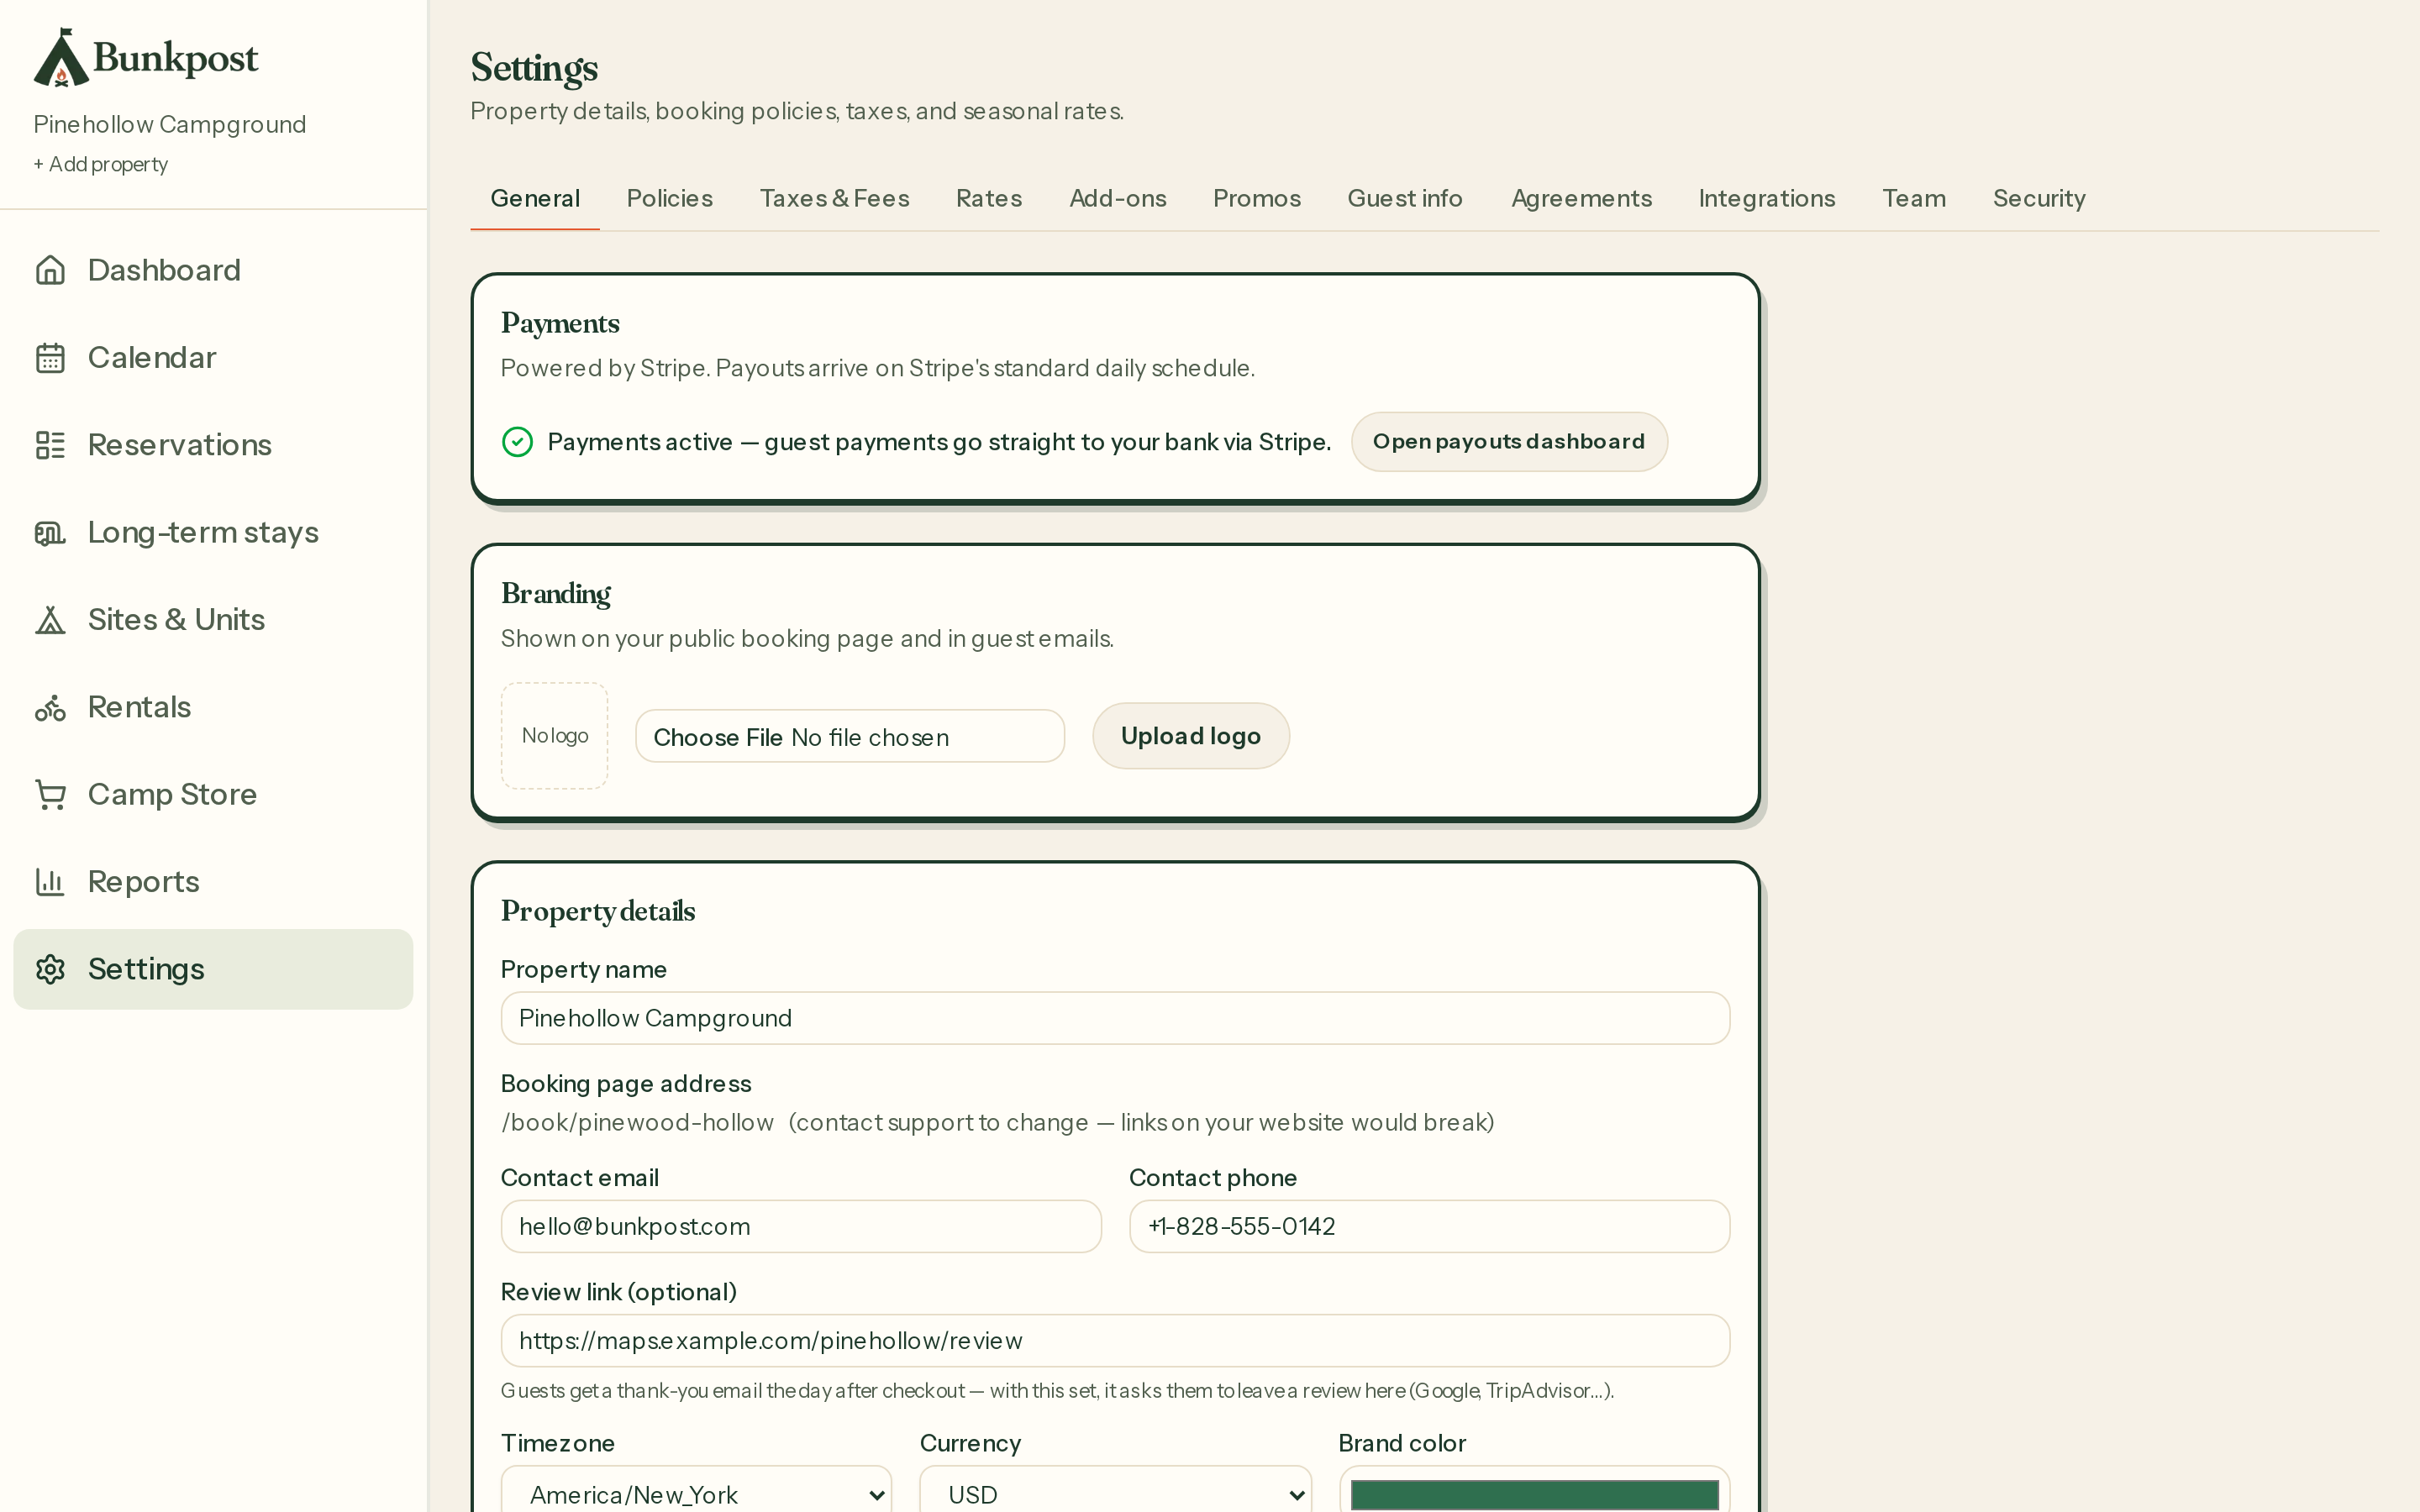Click the Branding section heading
The image size is (2420, 1512).
click(556, 594)
